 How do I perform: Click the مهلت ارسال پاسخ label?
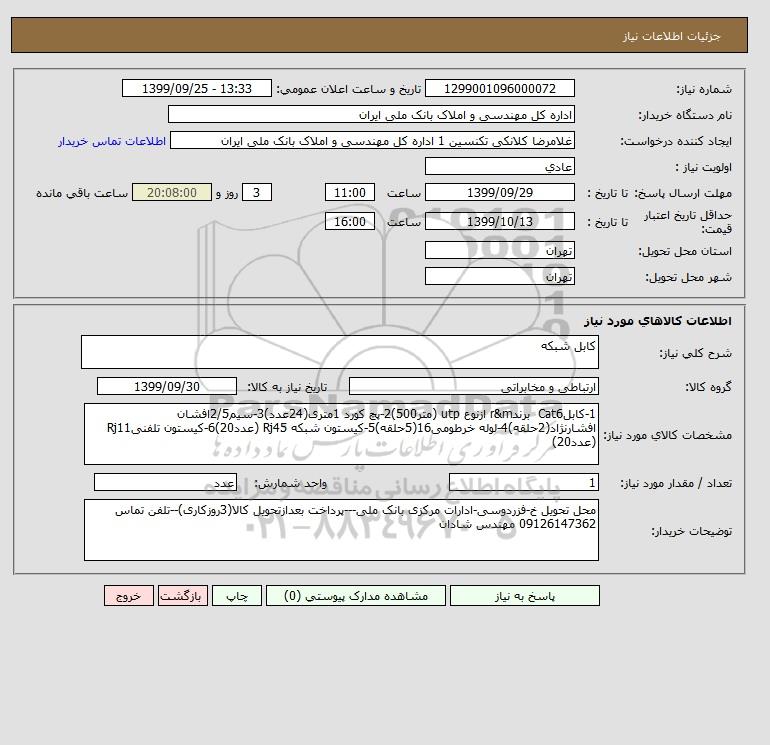(684, 193)
